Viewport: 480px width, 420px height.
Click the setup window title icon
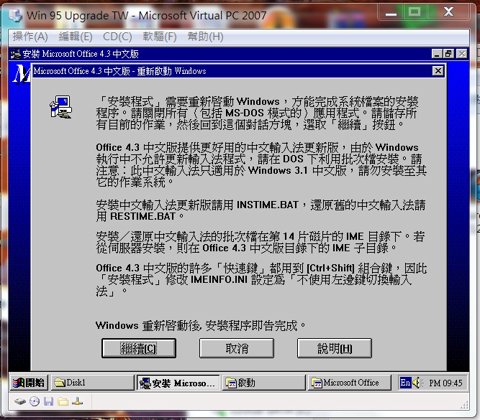pyautogui.click(x=16, y=54)
